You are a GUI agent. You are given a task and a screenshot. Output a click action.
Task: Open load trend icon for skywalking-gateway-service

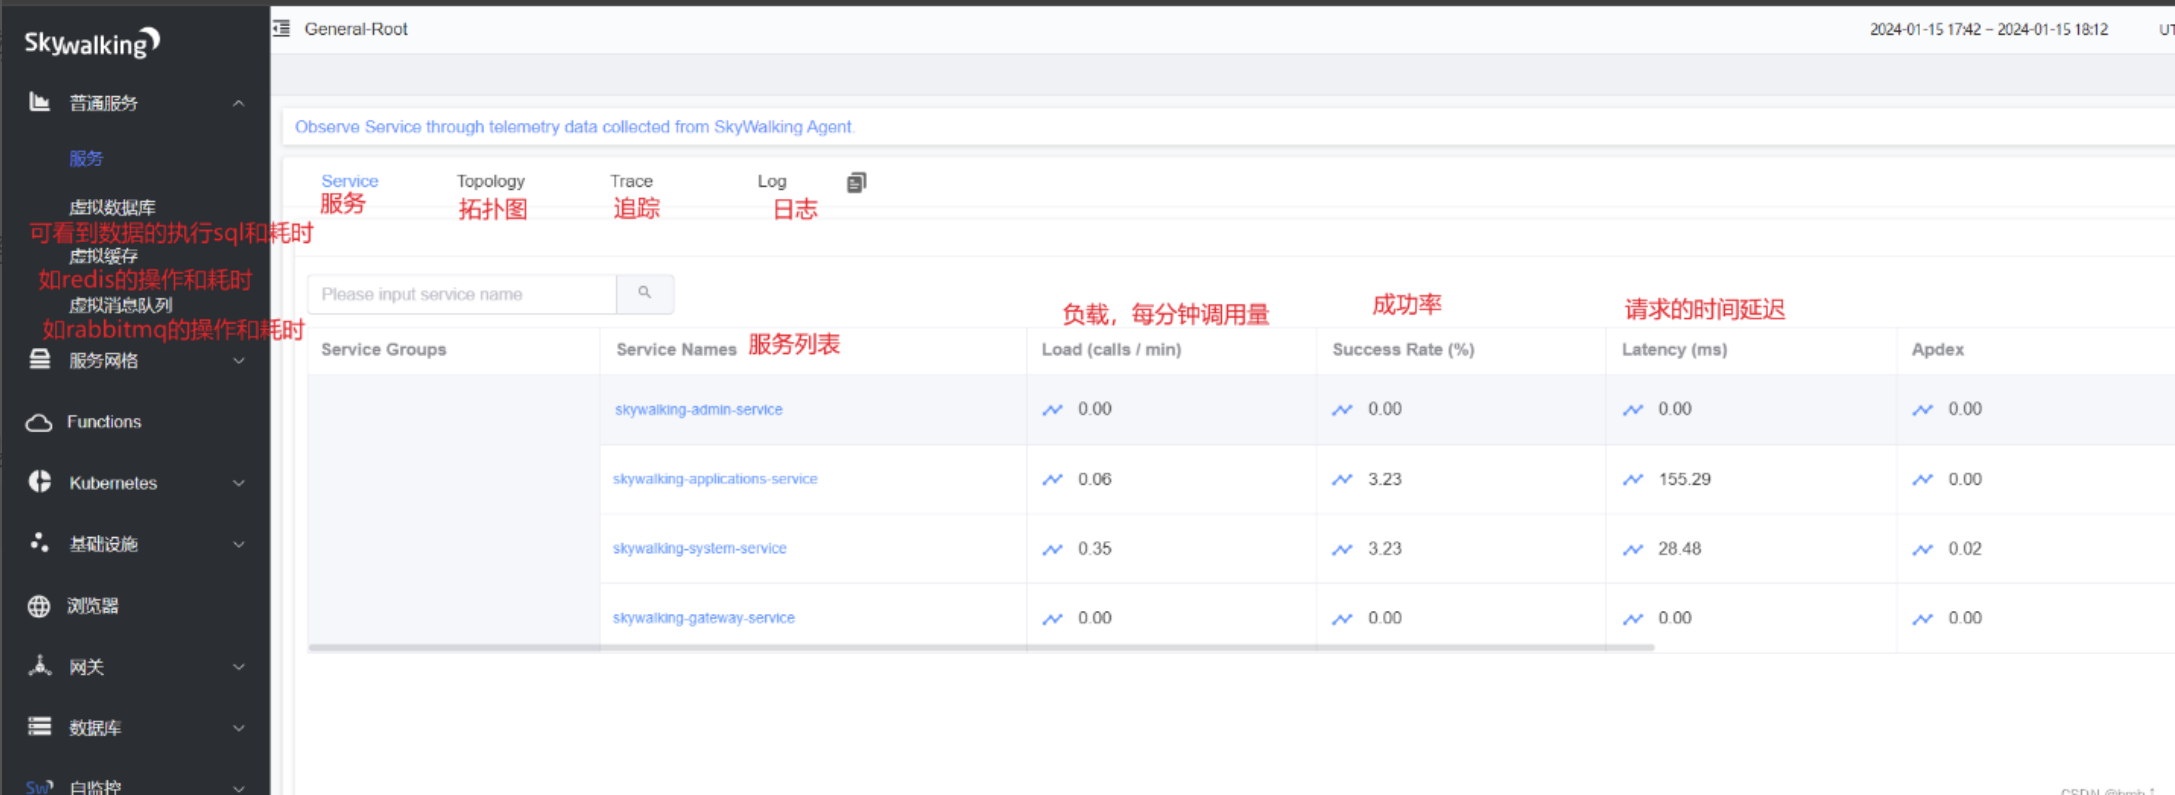click(x=1053, y=619)
